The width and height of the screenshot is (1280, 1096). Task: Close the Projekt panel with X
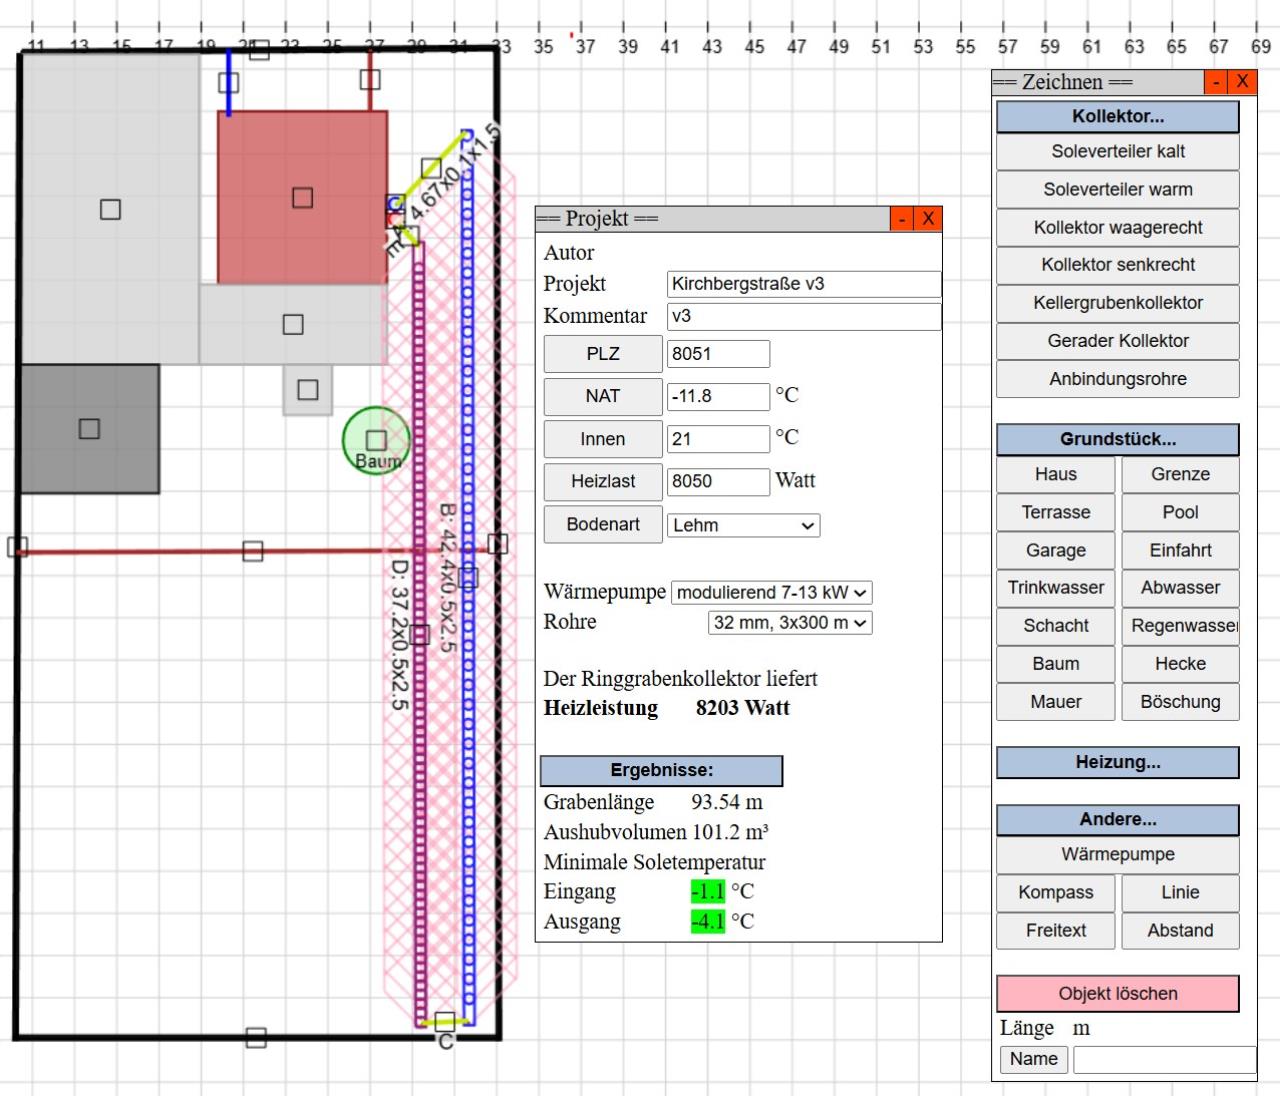tap(928, 219)
